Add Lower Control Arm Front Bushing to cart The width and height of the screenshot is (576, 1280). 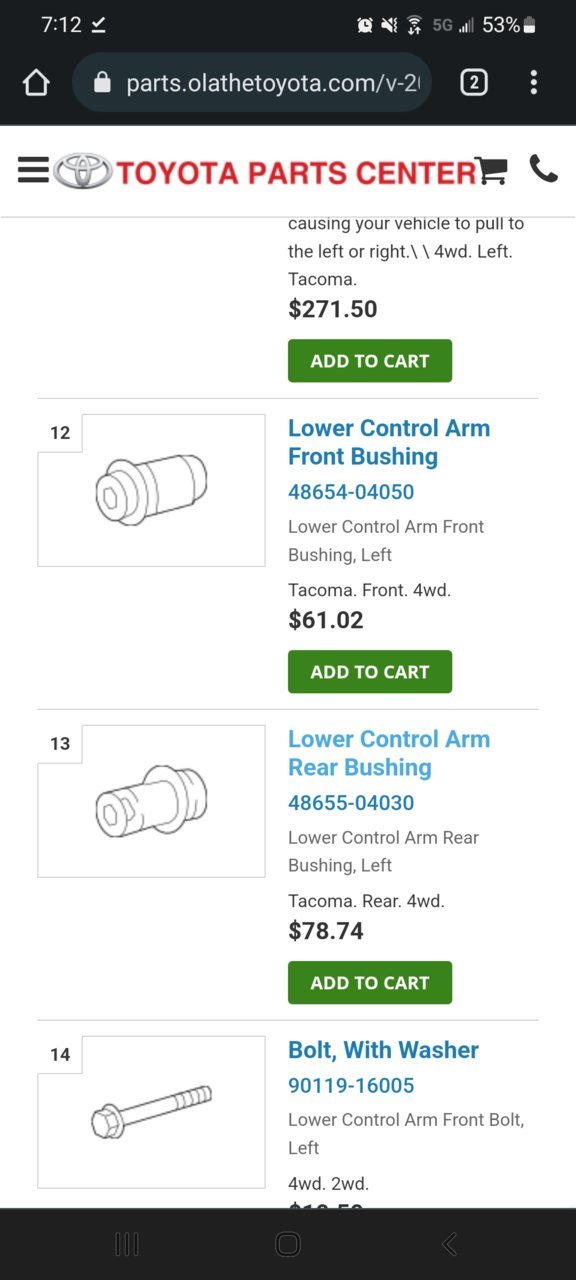(370, 672)
